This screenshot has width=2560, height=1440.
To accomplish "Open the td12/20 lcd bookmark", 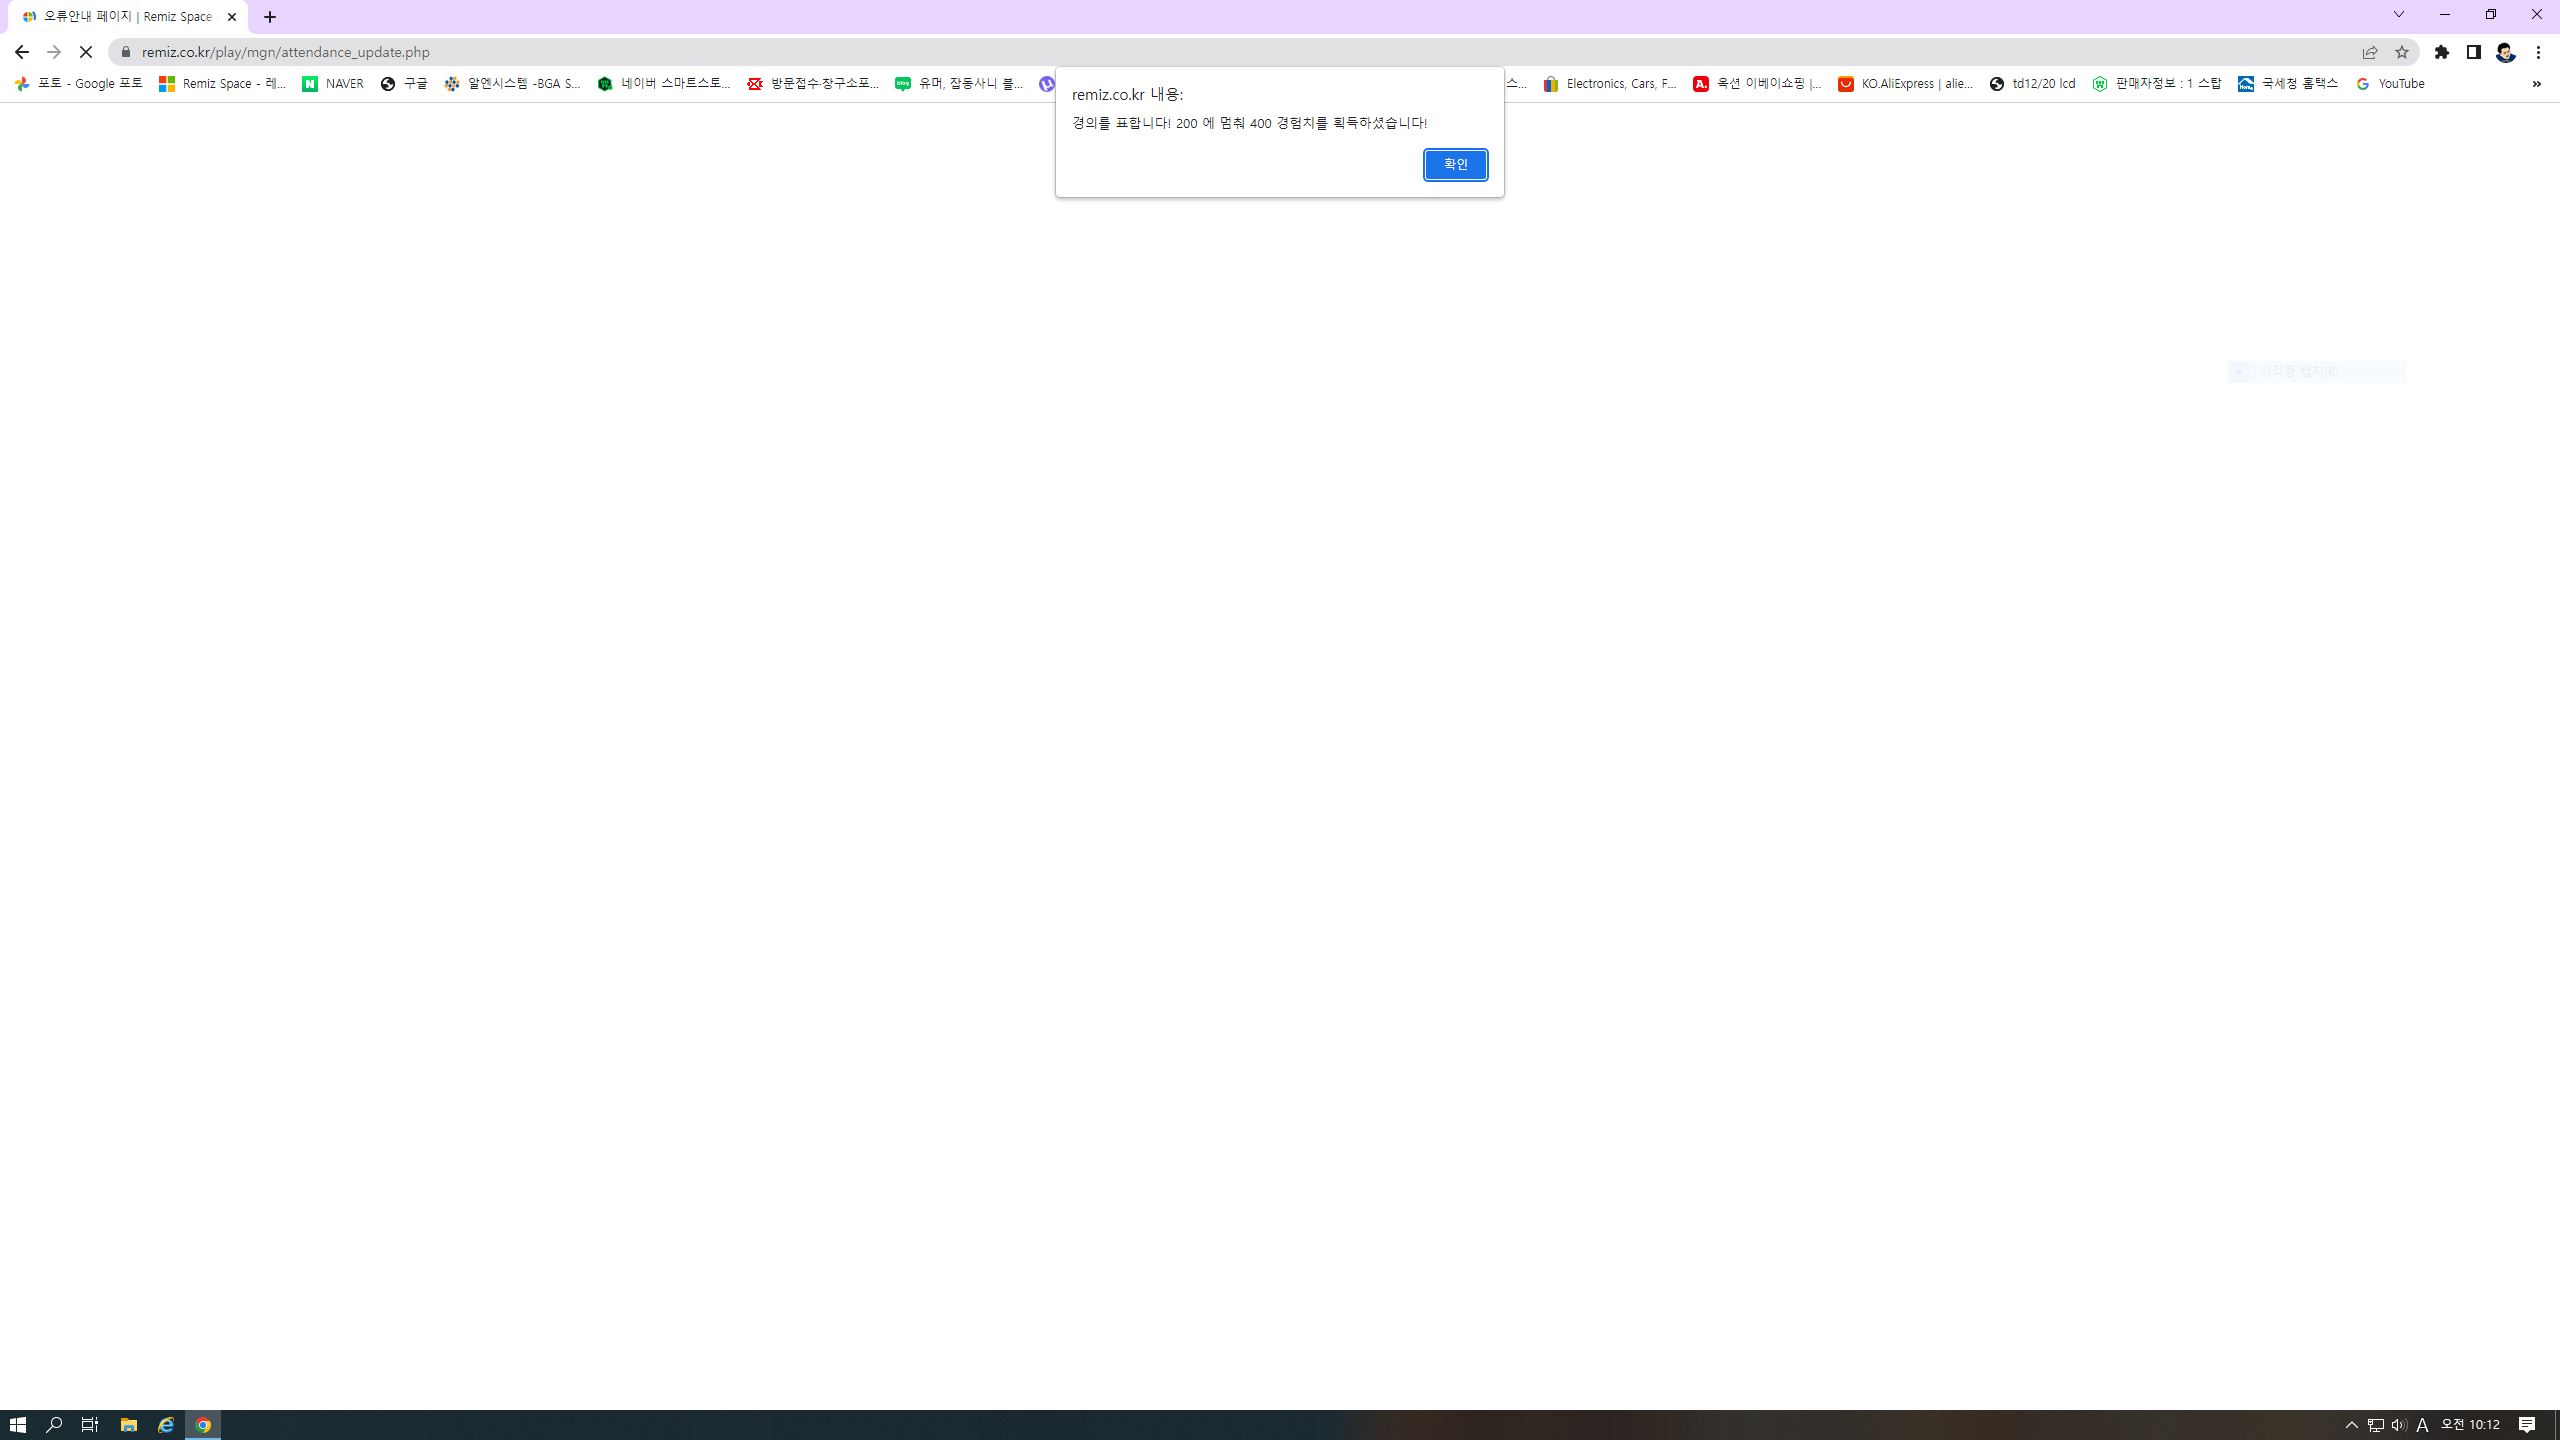I will click(2032, 84).
